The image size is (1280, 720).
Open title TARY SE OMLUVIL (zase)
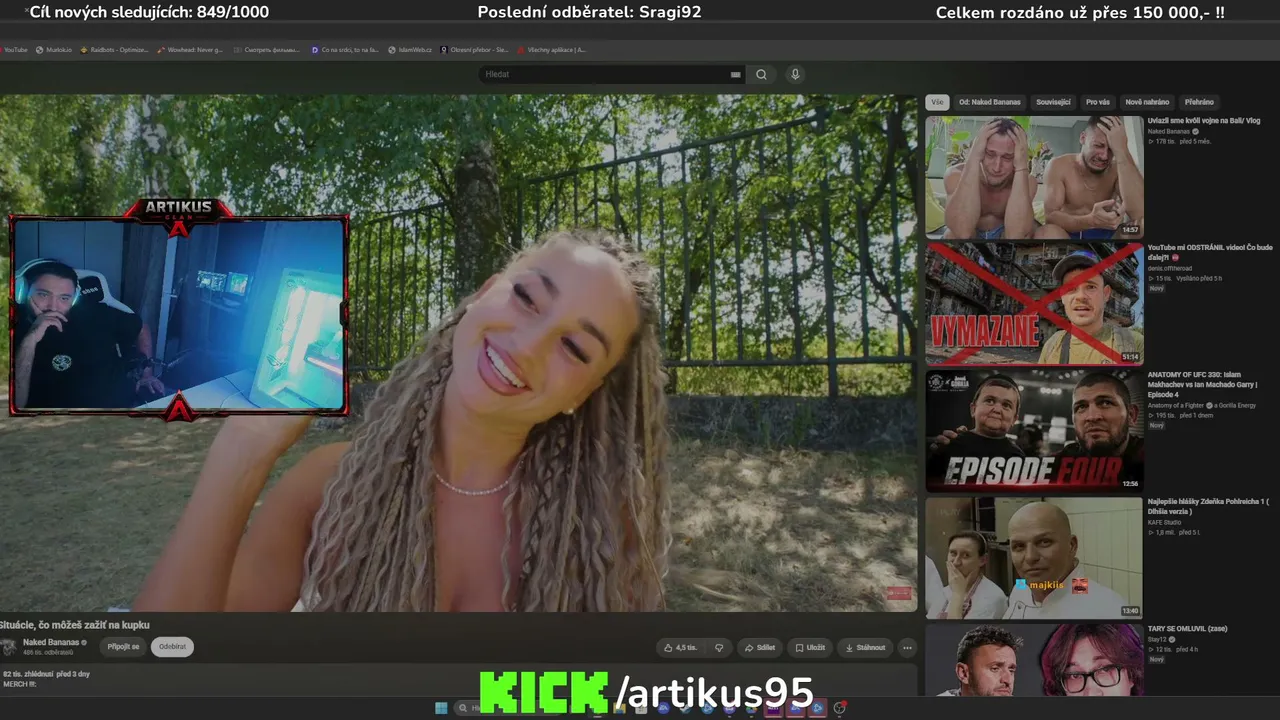[x=1187, y=628]
